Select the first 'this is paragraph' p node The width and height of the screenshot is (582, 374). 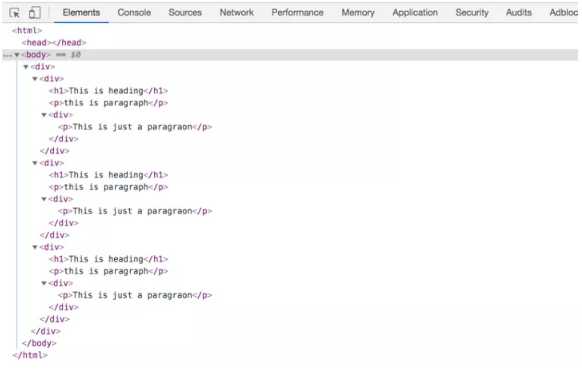pyautogui.click(x=108, y=103)
